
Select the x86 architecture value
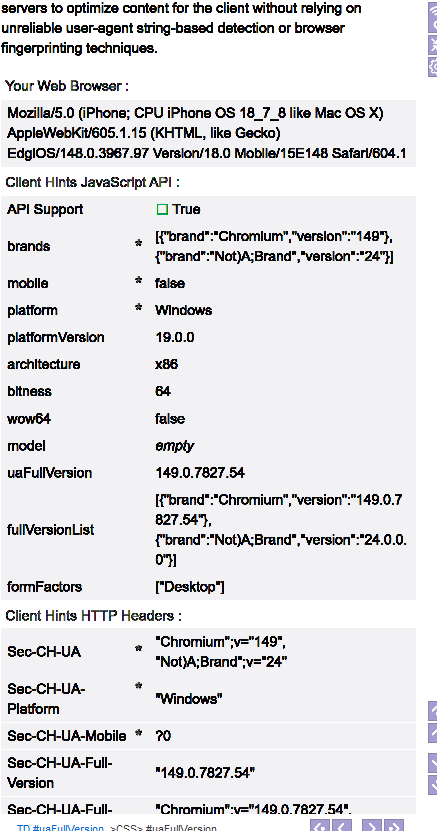pos(166,365)
